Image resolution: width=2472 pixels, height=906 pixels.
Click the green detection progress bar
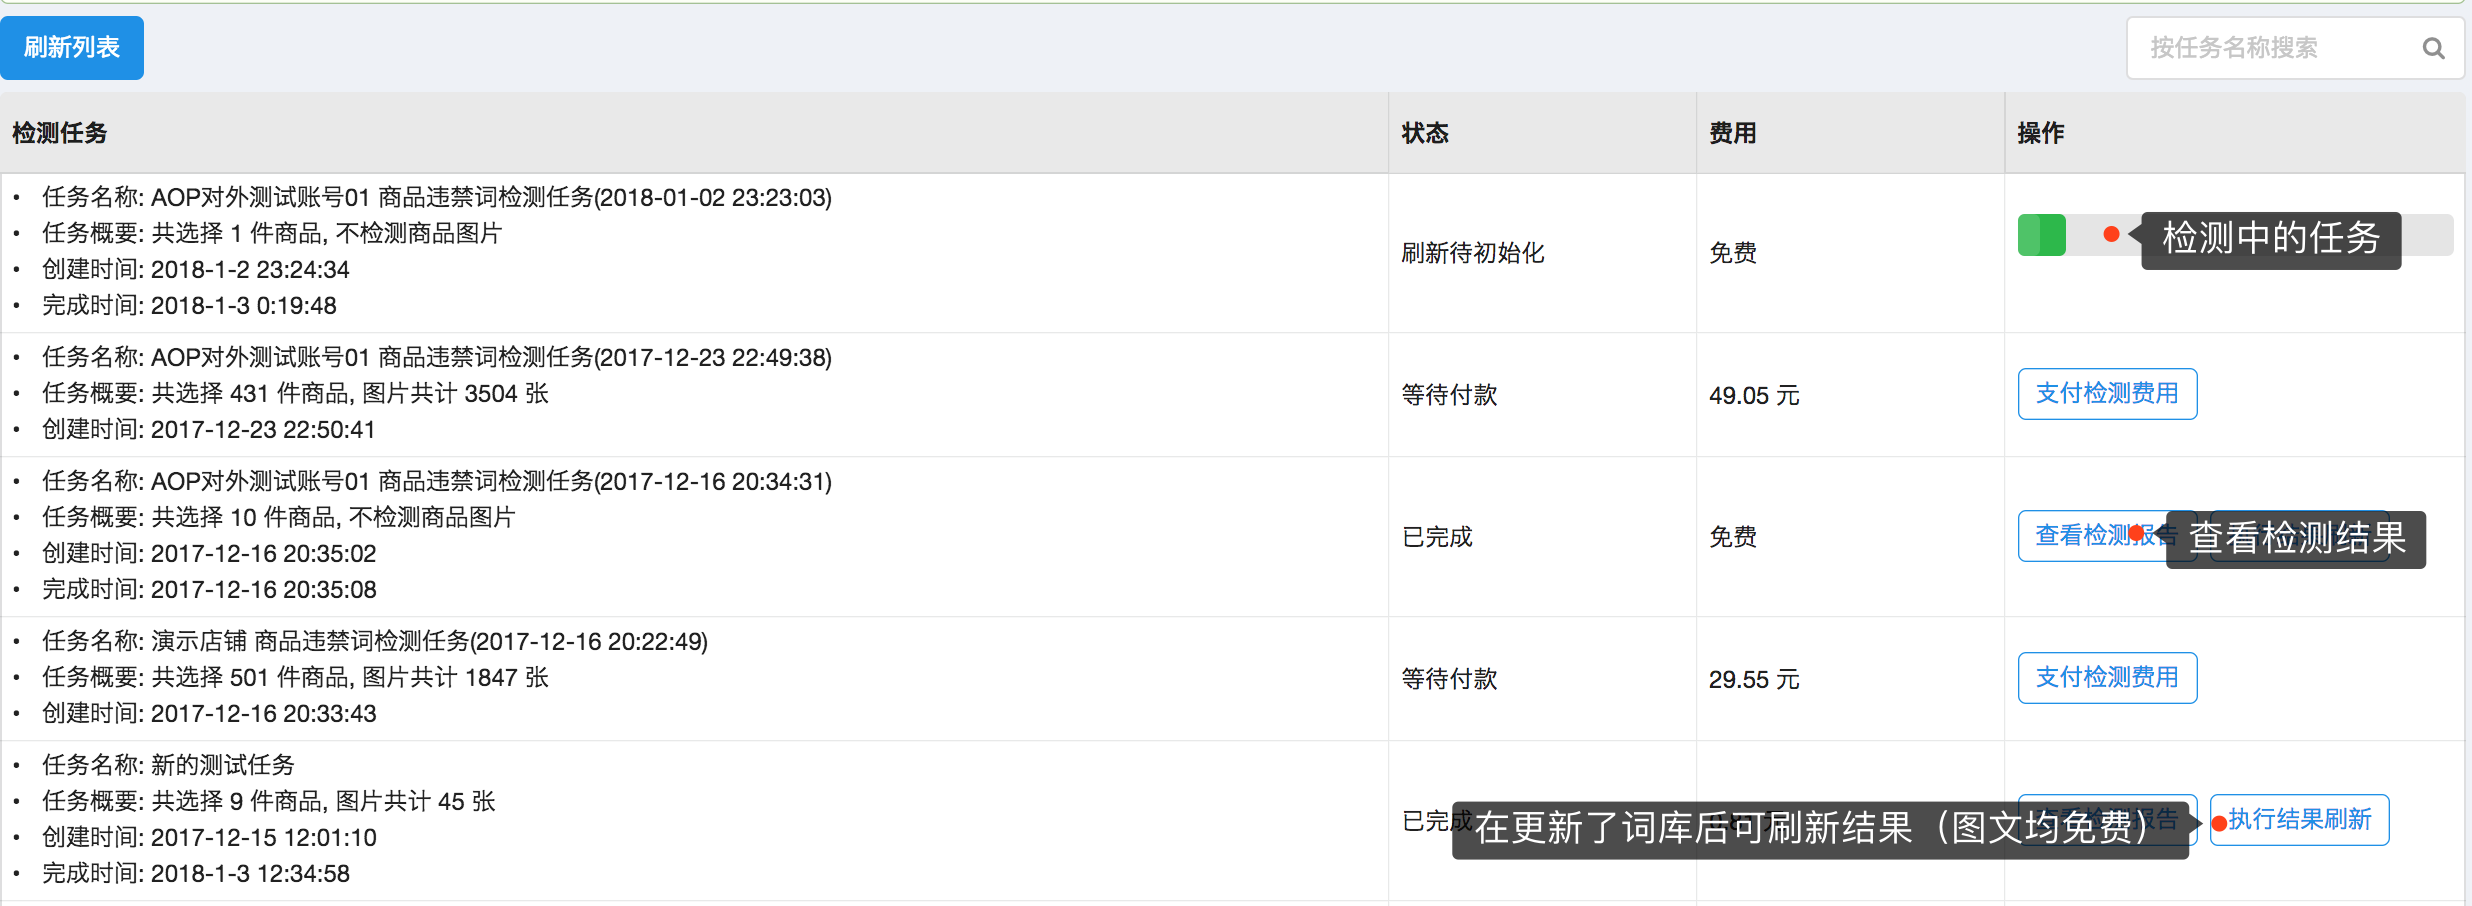coord(2042,236)
